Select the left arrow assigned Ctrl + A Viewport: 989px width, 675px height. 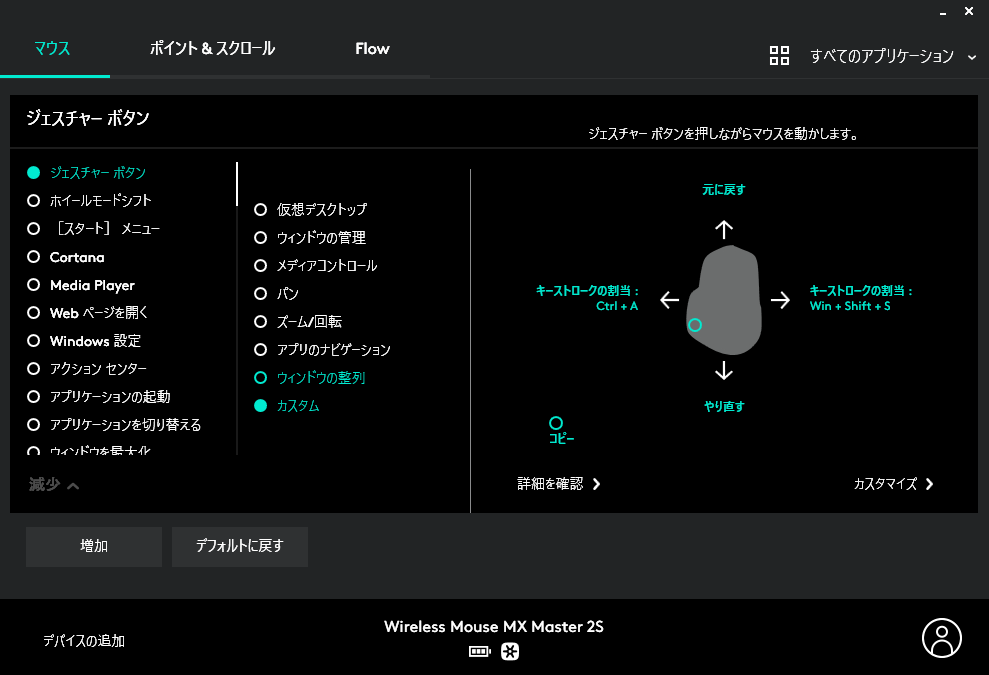(x=668, y=298)
